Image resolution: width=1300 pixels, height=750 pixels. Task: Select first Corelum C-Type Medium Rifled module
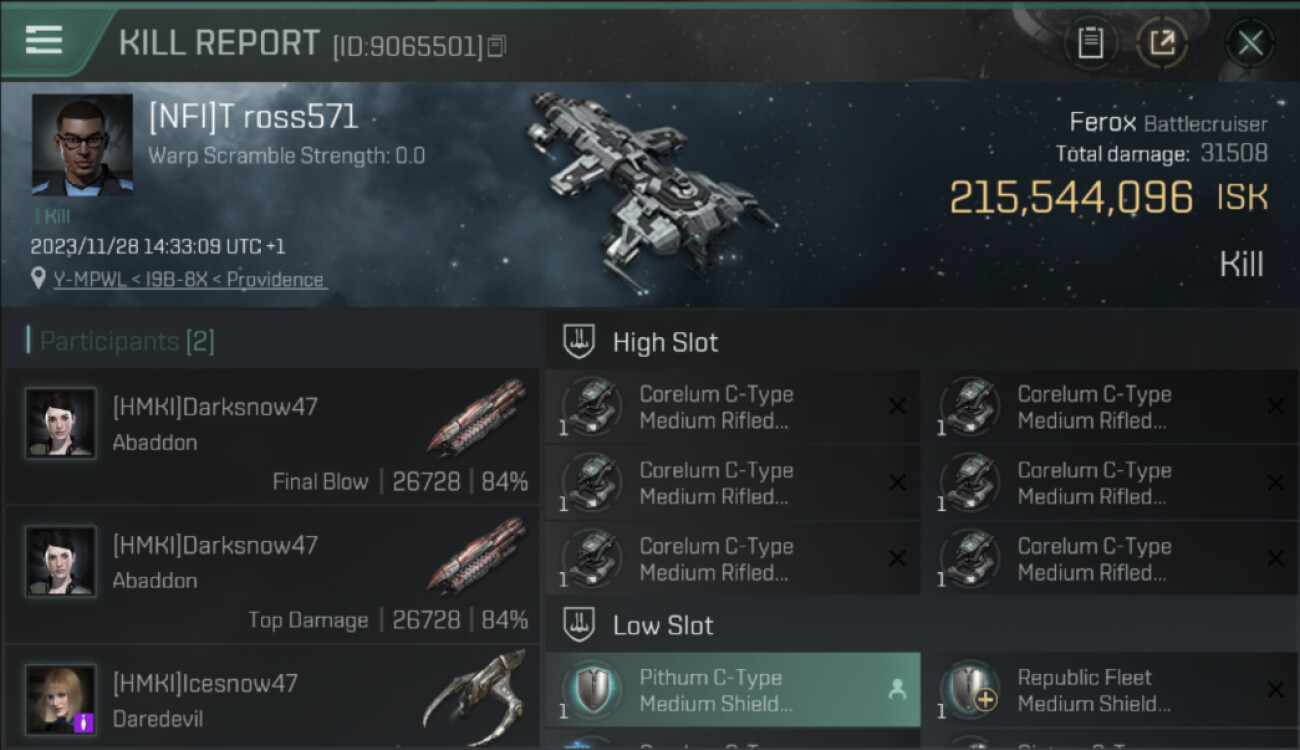click(732, 407)
